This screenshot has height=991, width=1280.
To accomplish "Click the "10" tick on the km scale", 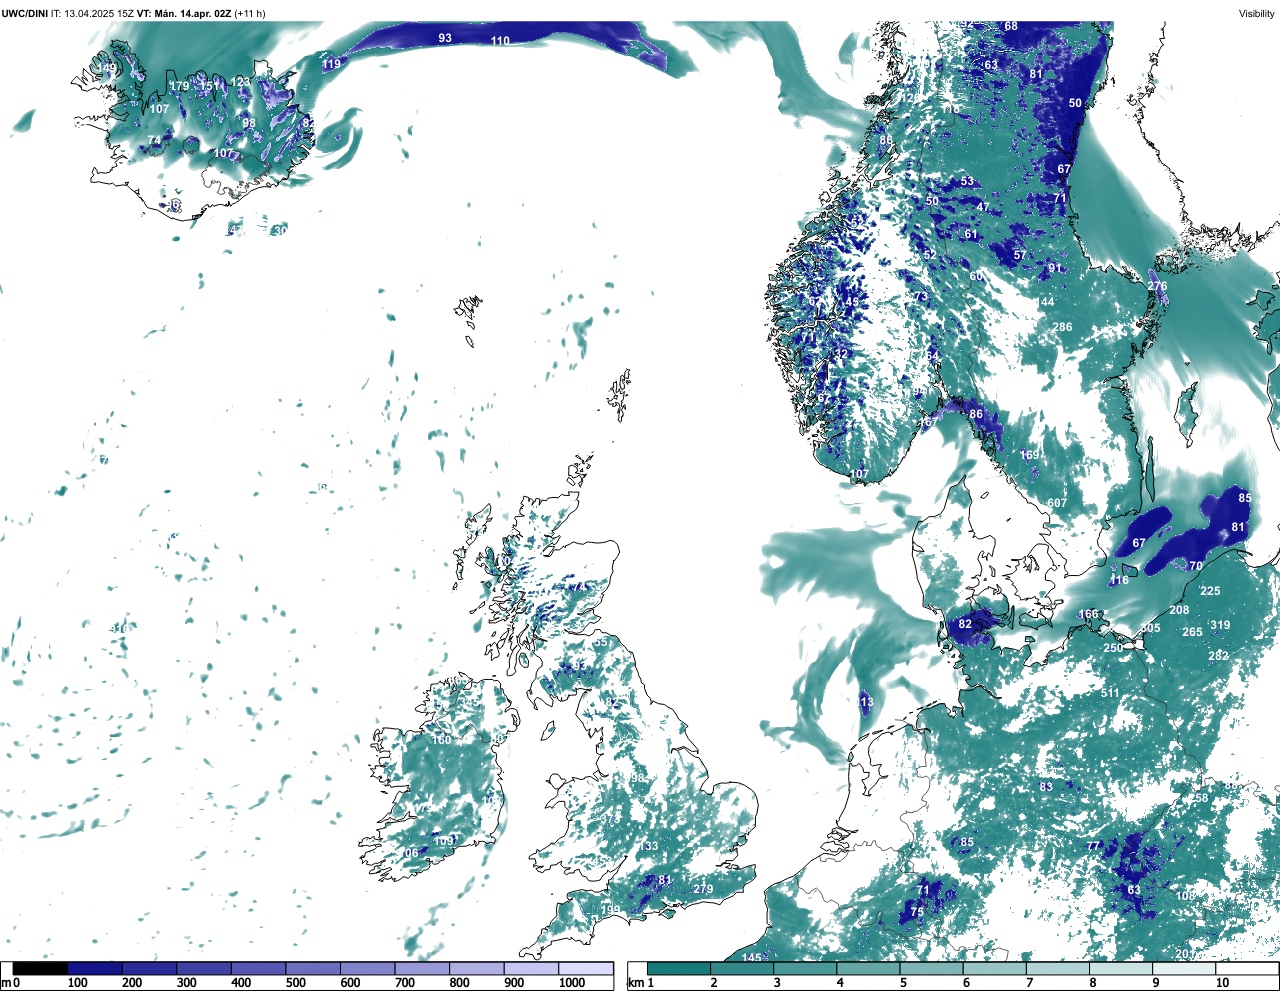I will tap(1222, 984).
